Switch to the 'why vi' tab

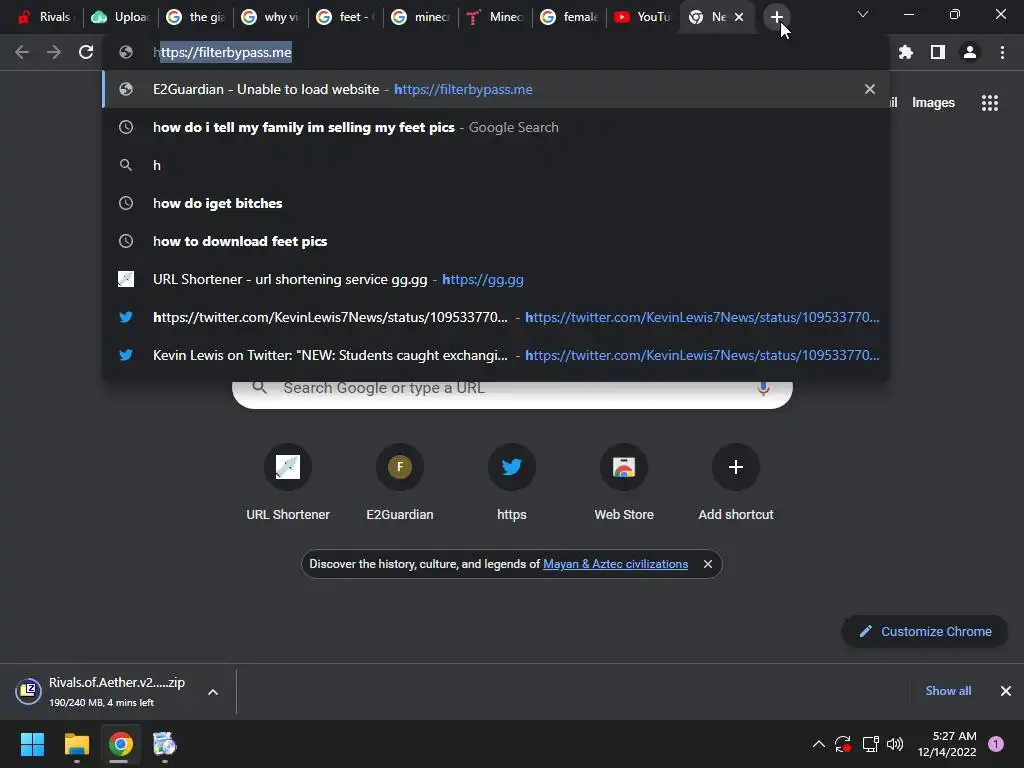click(270, 17)
